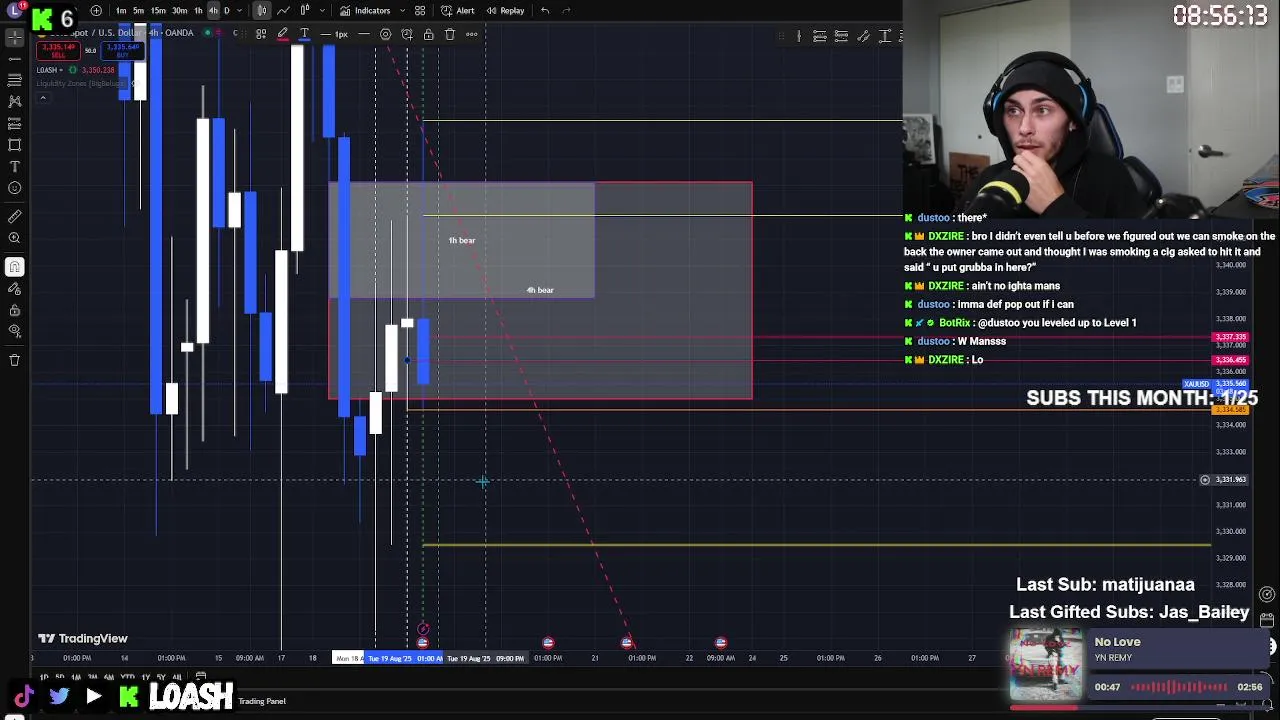
Task: Open the line style selector
Action: [x=364, y=34]
